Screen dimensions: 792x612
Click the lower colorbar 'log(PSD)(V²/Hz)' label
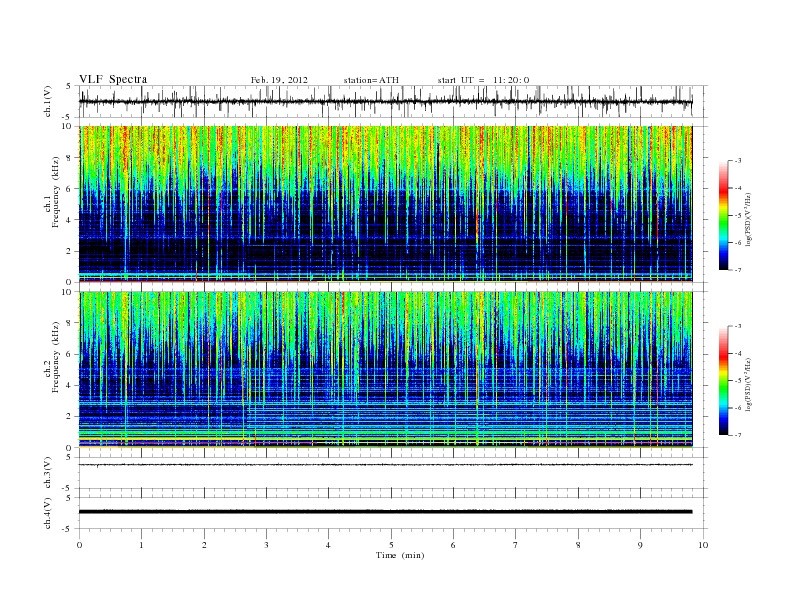(750, 383)
